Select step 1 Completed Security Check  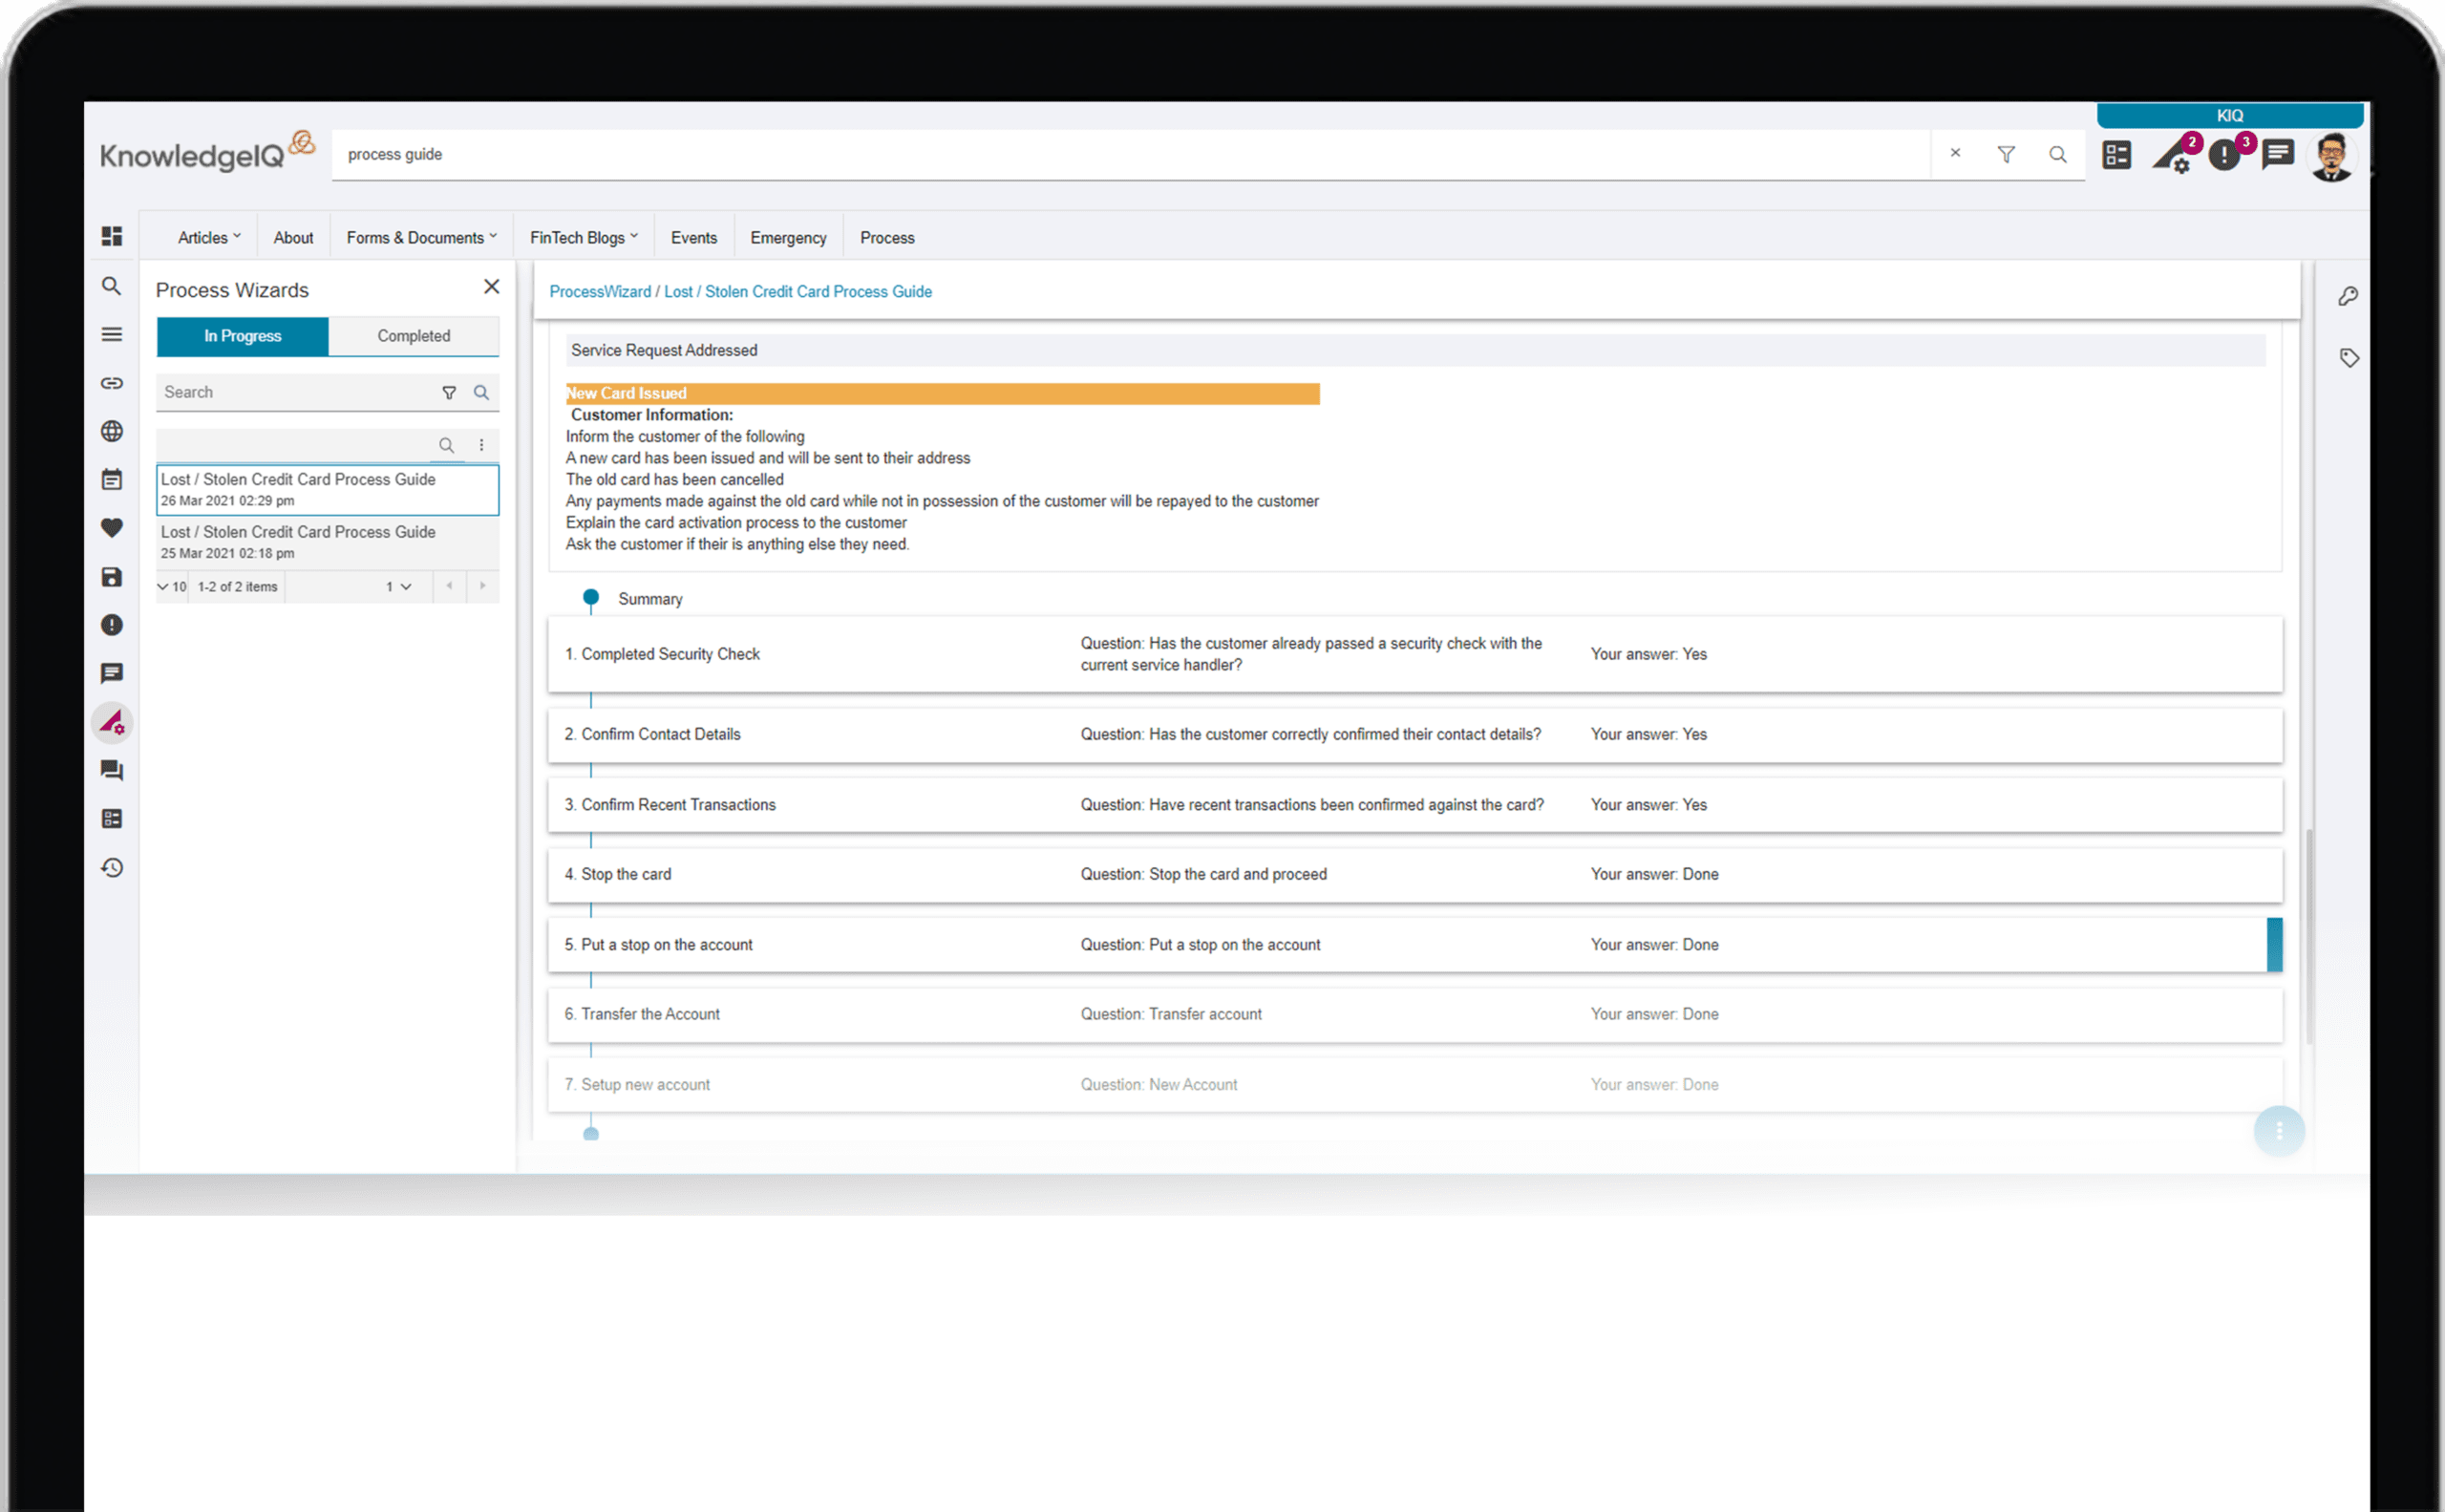[x=1414, y=654]
